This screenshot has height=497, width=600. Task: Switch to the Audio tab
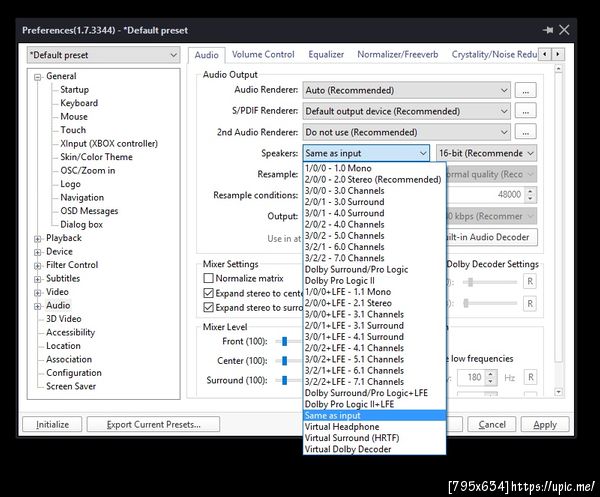(x=206, y=55)
